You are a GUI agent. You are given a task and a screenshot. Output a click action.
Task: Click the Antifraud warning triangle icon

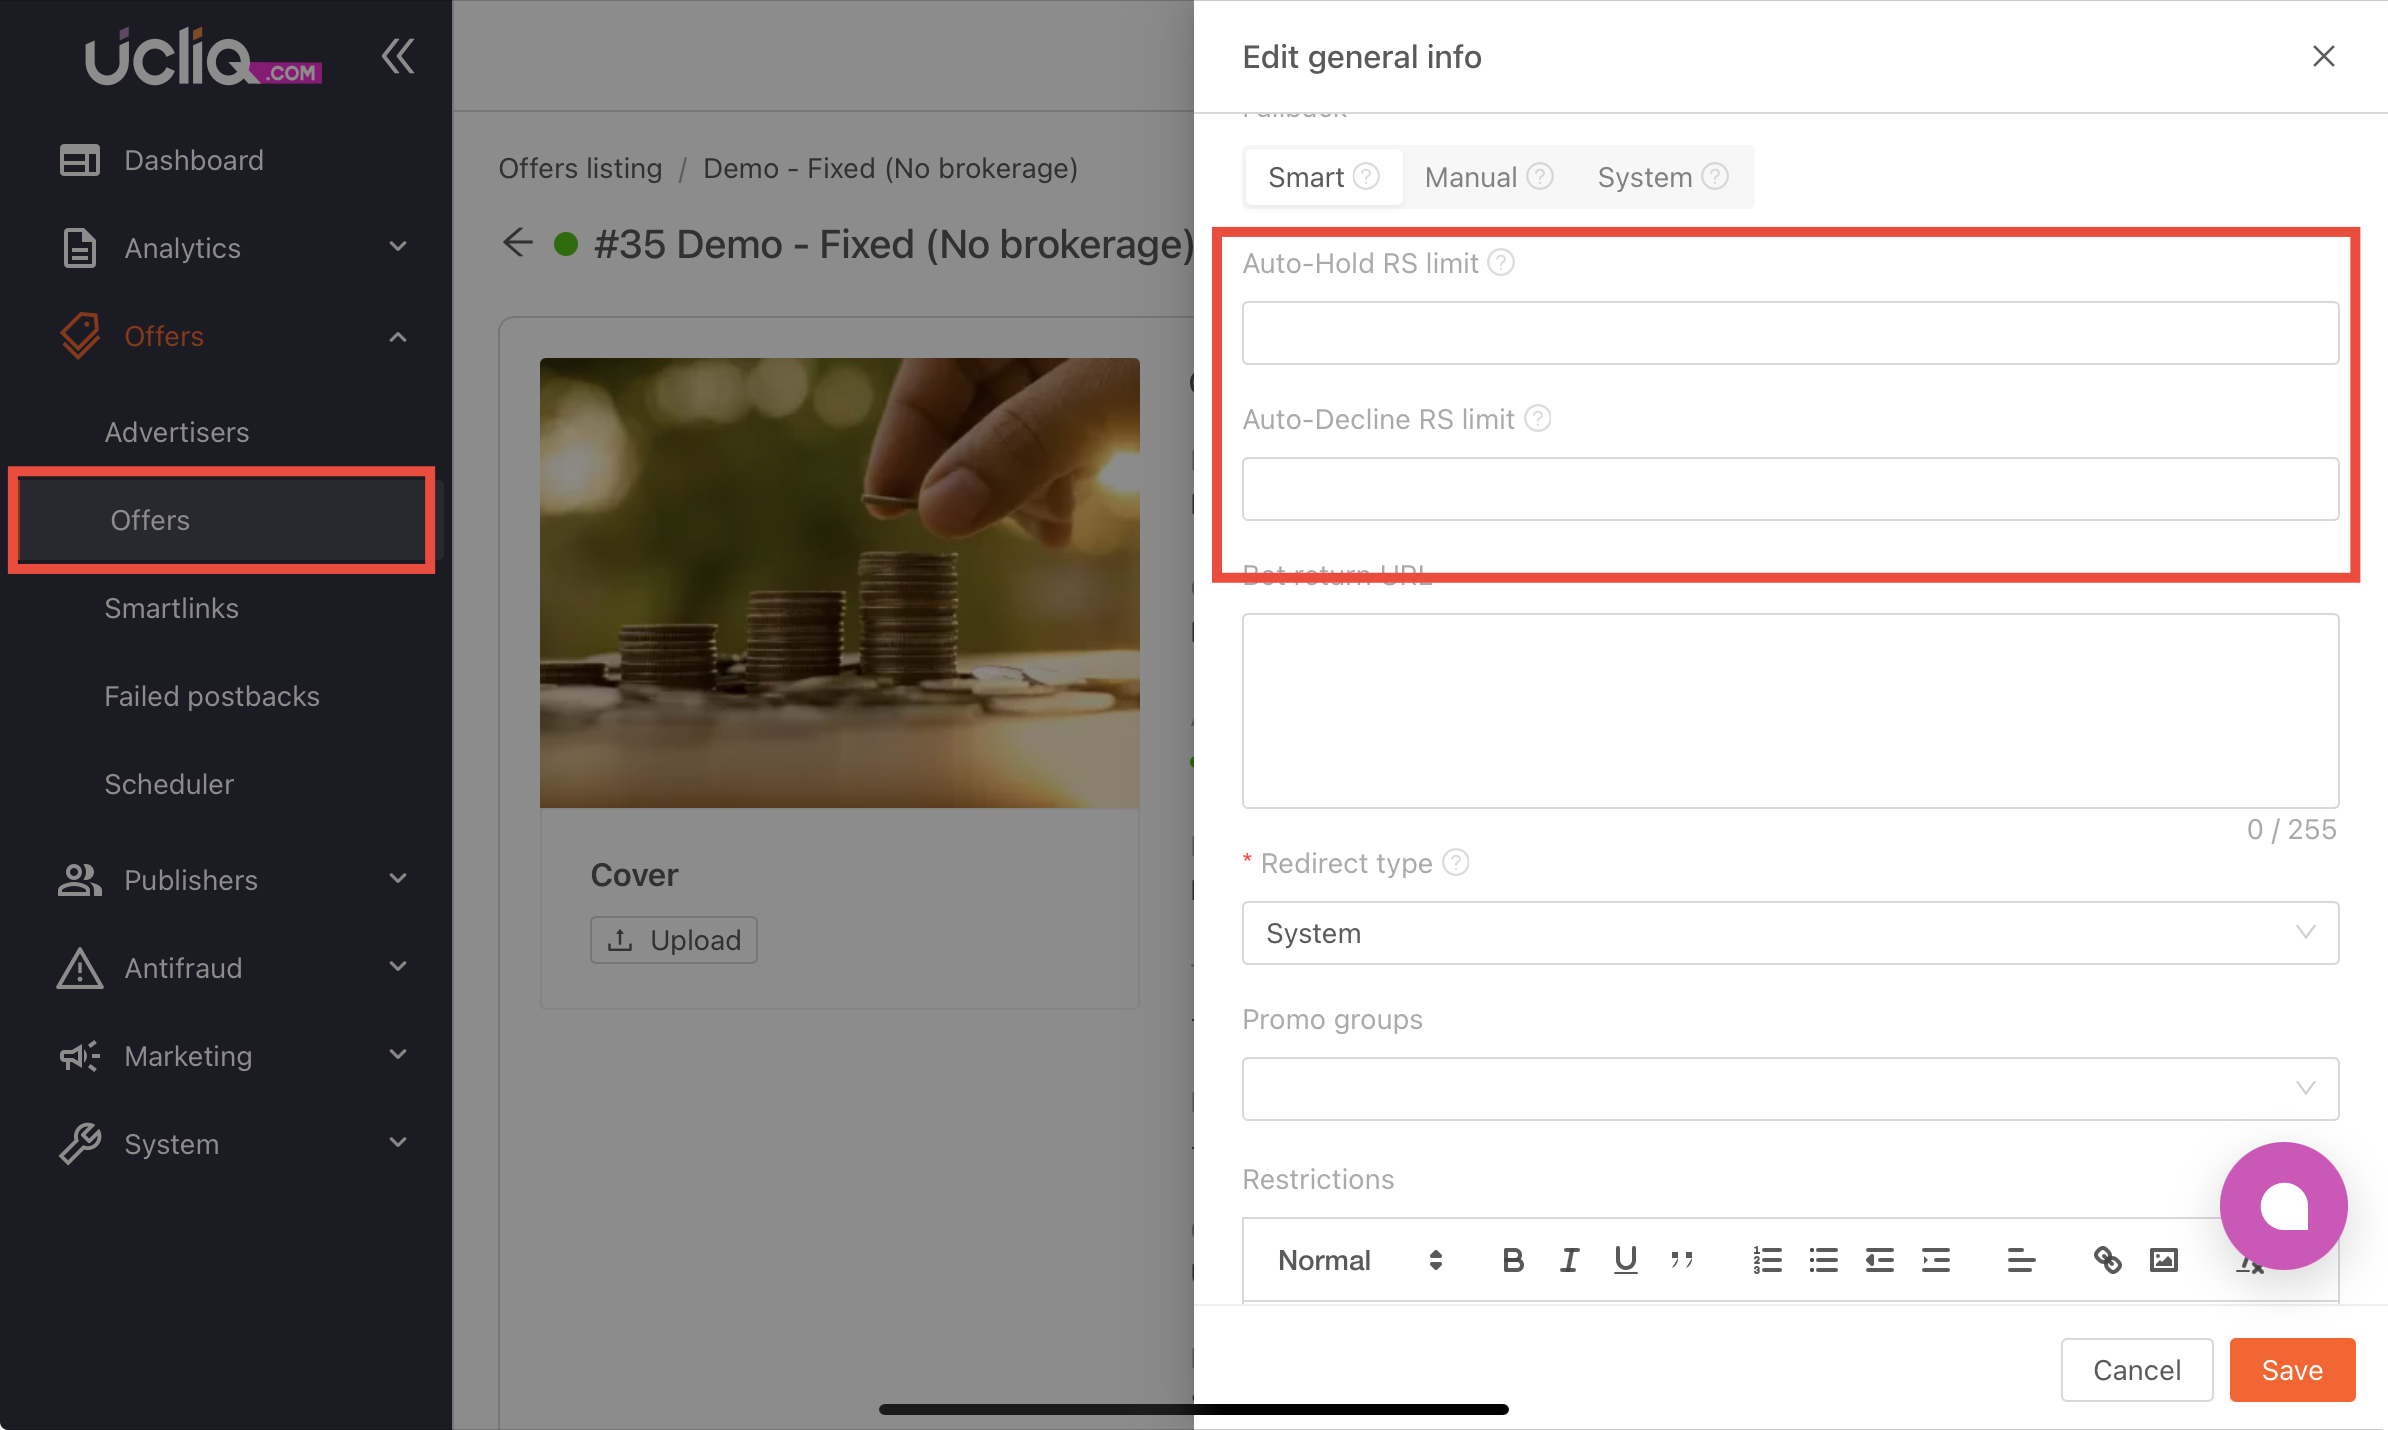coord(80,968)
